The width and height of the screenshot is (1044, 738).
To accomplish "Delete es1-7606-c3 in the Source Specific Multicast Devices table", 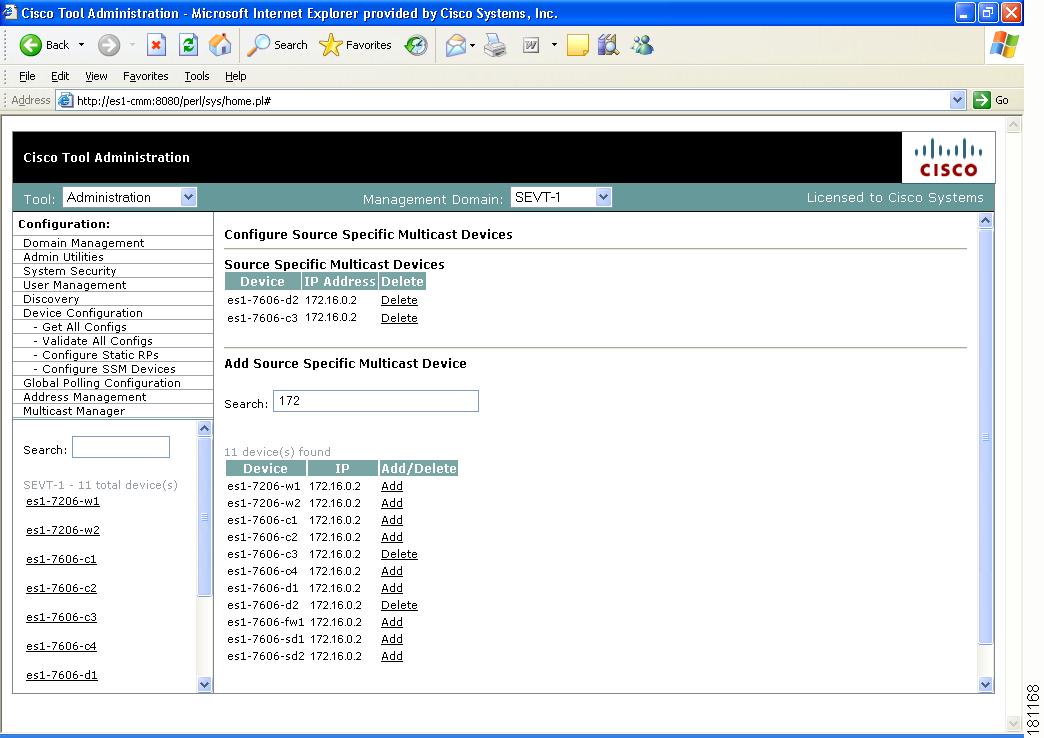I will pyautogui.click(x=399, y=318).
